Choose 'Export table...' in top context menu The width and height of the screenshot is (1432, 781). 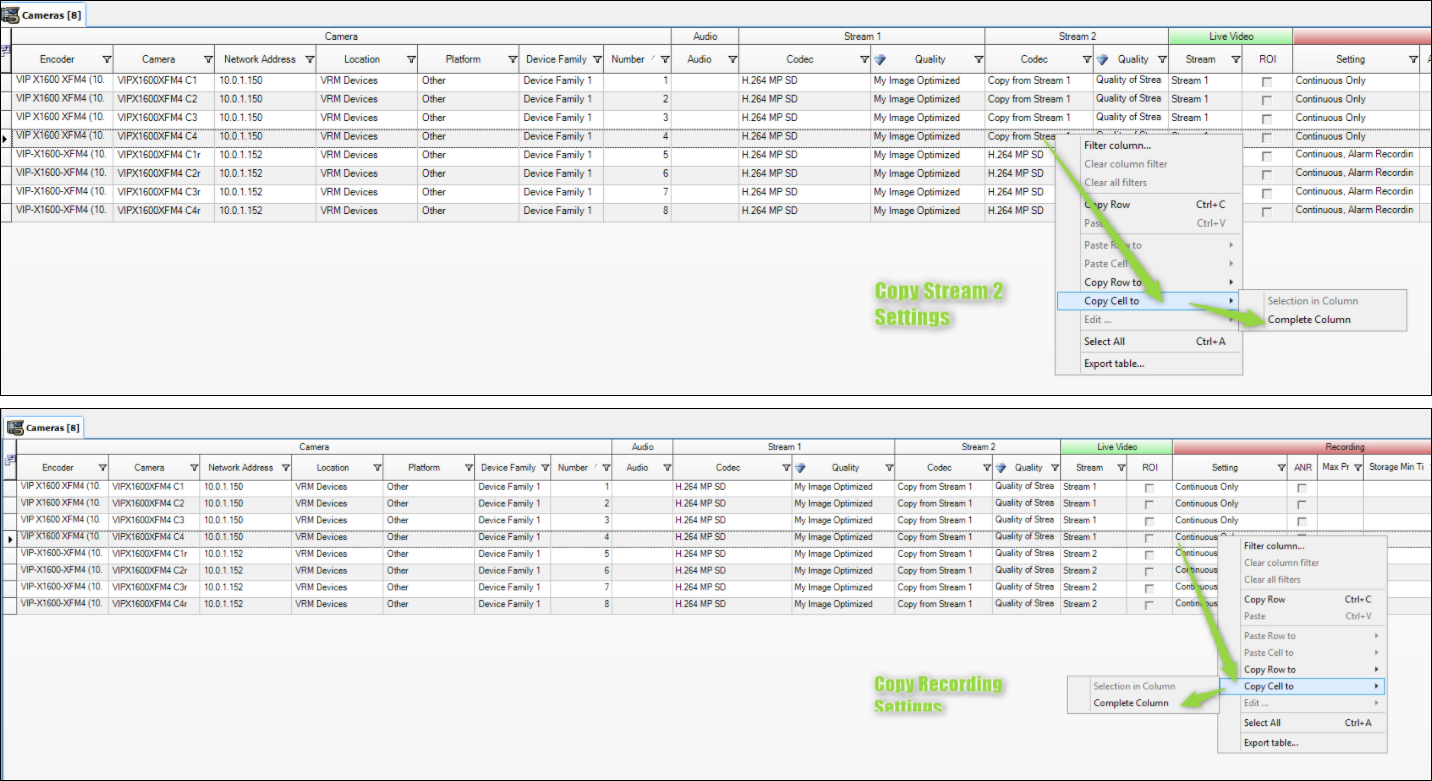pyautogui.click(x=1114, y=364)
